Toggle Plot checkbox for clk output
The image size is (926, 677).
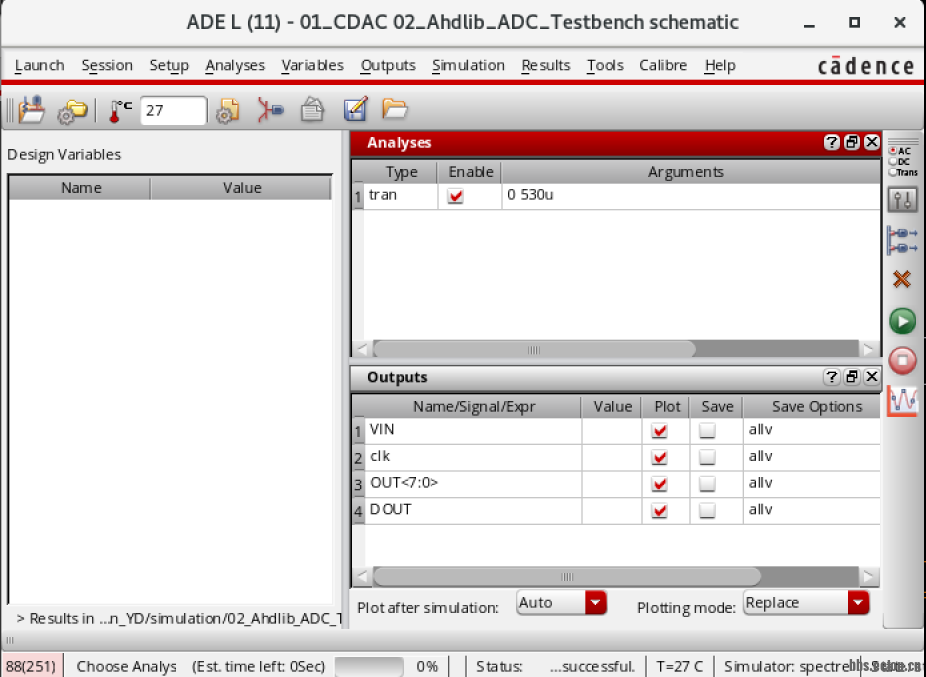660,457
